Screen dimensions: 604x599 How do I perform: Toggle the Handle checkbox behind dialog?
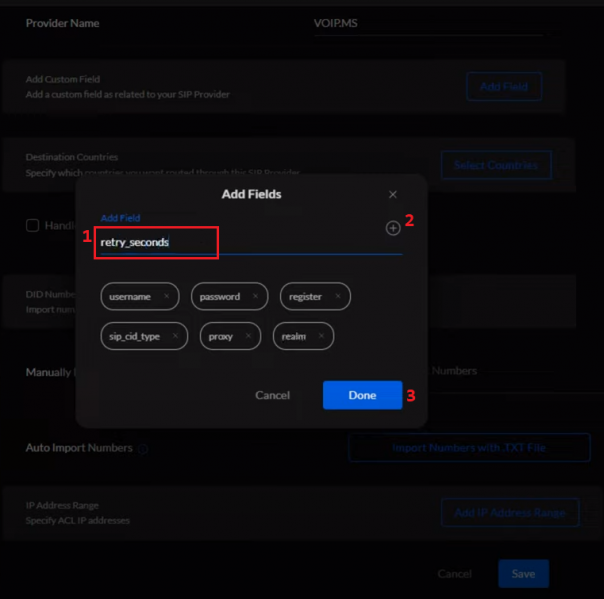tap(32, 225)
